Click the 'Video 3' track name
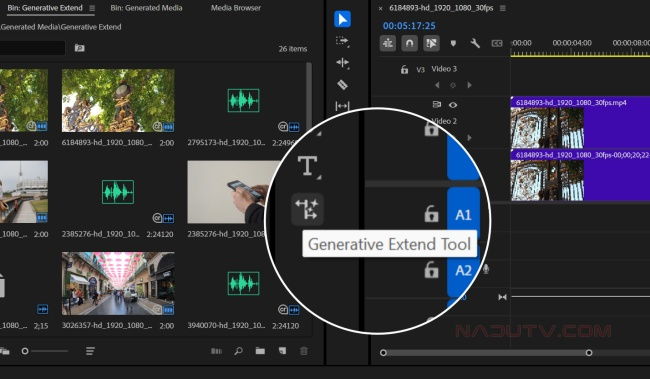Screen dimensions: 650x379 point(444,69)
